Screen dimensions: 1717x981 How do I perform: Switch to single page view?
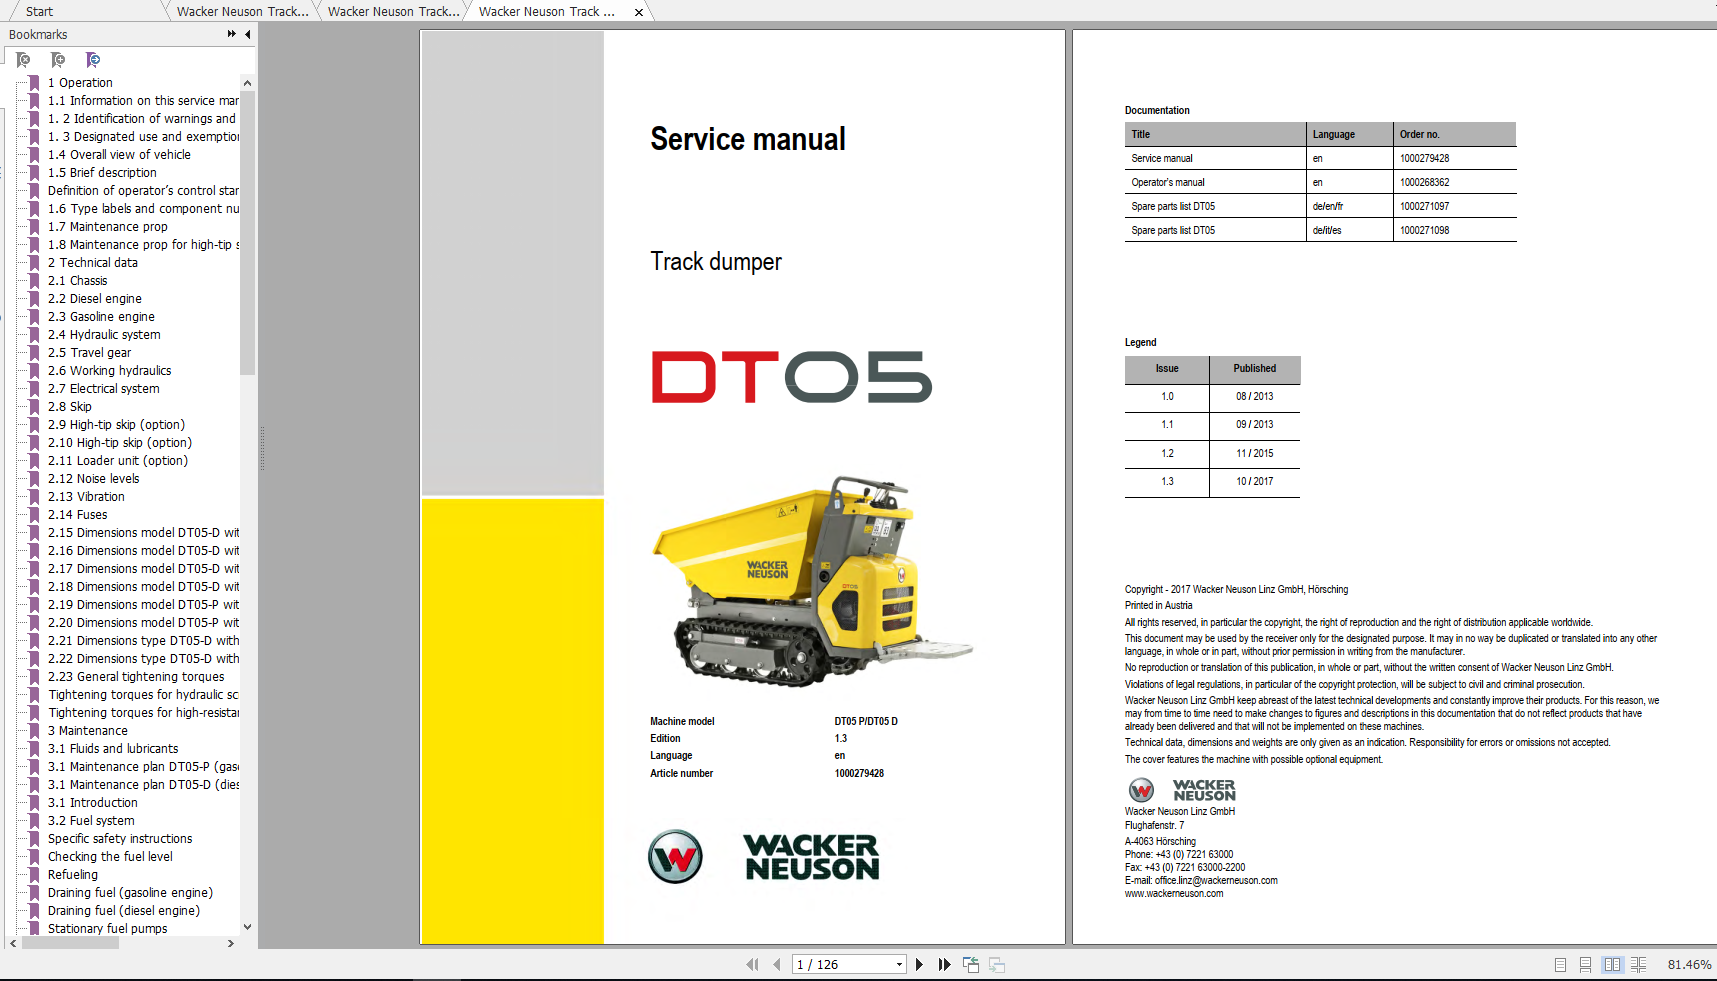[x=1561, y=965]
